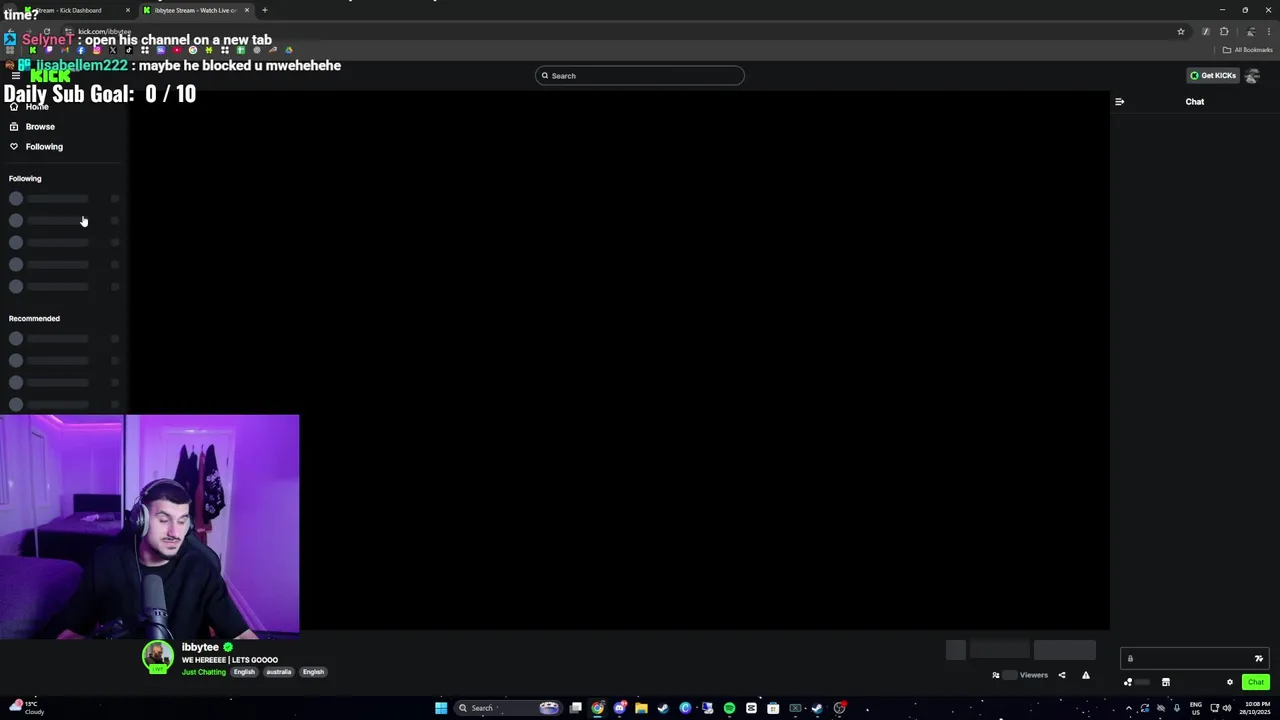
Task: Open Discord from the taskbar
Action: pos(620,708)
